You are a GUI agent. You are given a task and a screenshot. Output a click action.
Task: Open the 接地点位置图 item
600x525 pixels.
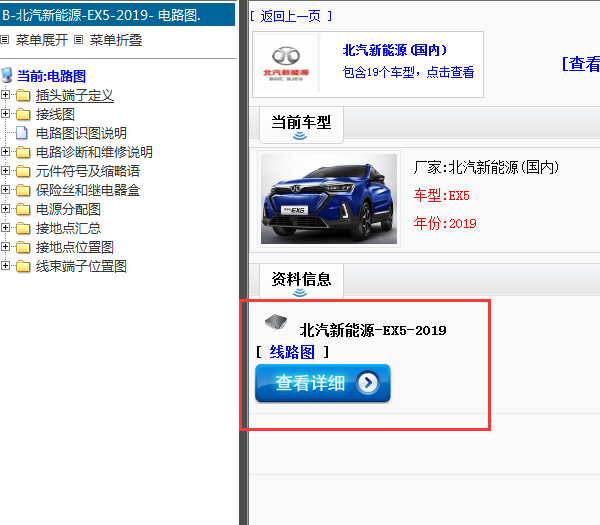[75, 247]
